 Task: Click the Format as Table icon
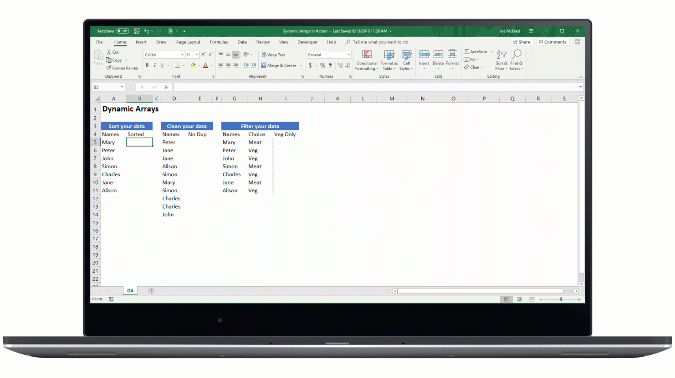[x=389, y=60]
